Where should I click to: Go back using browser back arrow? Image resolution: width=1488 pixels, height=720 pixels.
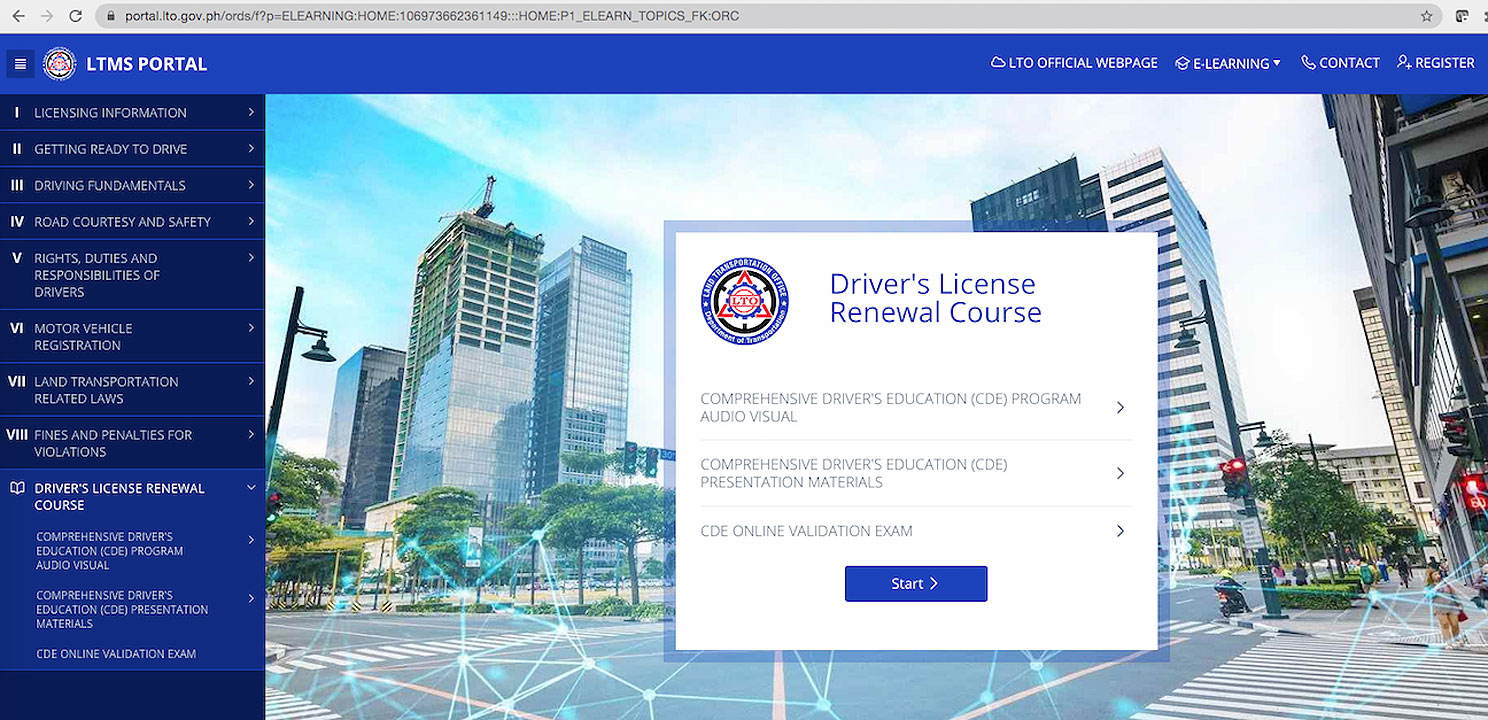(x=19, y=16)
